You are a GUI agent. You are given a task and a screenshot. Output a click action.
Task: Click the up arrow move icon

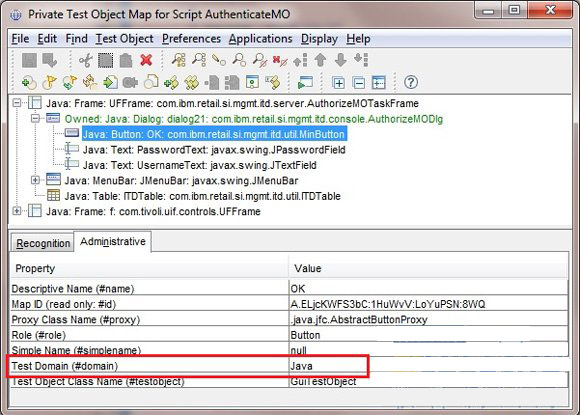(x=320, y=60)
